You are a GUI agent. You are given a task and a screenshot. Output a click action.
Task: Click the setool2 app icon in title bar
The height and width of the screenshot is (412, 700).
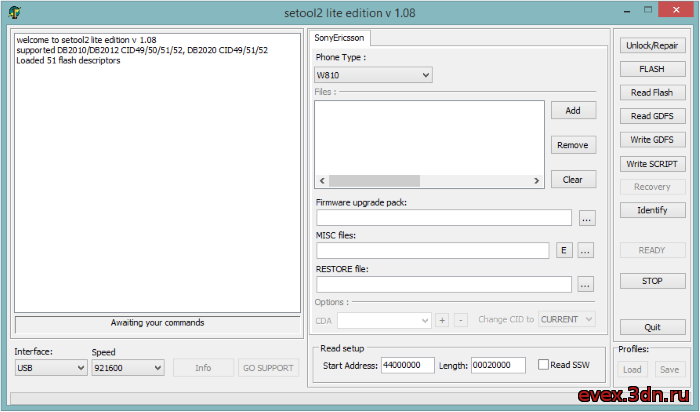(15, 12)
